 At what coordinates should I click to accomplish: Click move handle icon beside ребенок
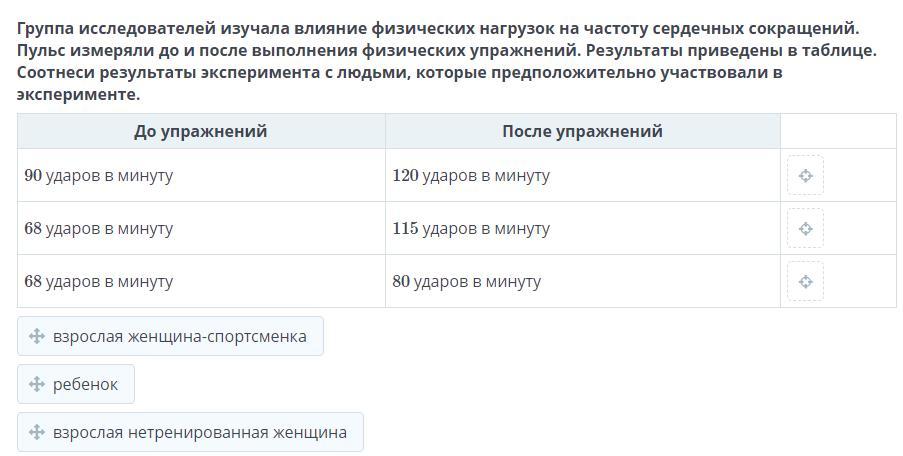37,384
